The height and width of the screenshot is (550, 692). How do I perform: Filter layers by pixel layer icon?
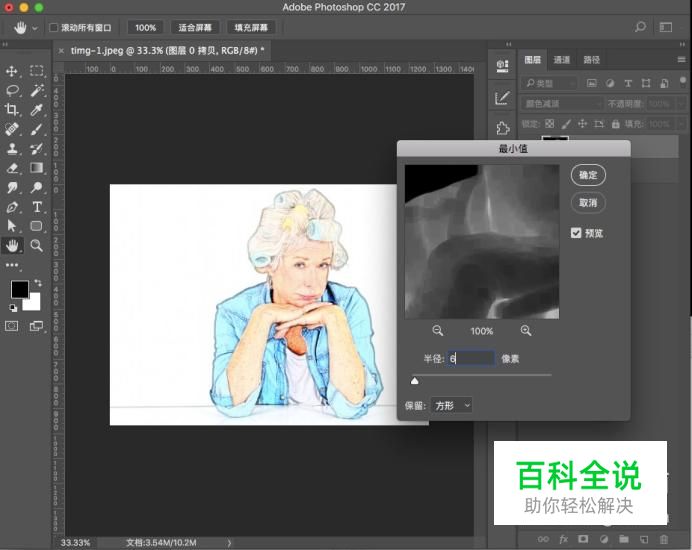pyautogui.click(x=591, y=83)
